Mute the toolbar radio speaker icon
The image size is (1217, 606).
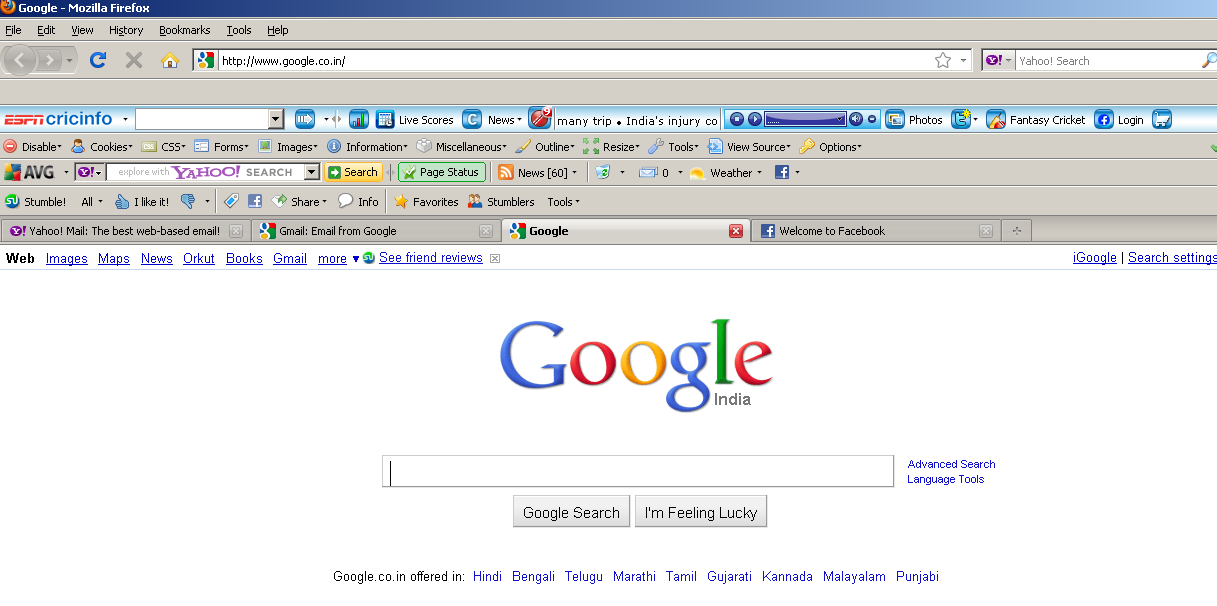click(856, 119)
